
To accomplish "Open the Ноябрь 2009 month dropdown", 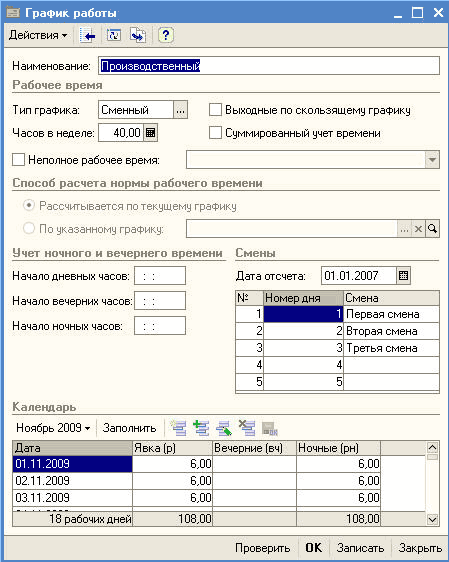I will tap(53, 428).
